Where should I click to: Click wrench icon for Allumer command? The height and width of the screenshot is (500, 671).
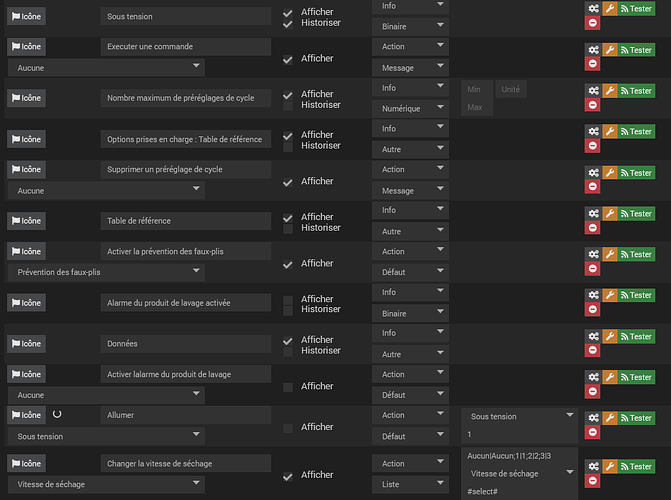click(x=608, y=418)
